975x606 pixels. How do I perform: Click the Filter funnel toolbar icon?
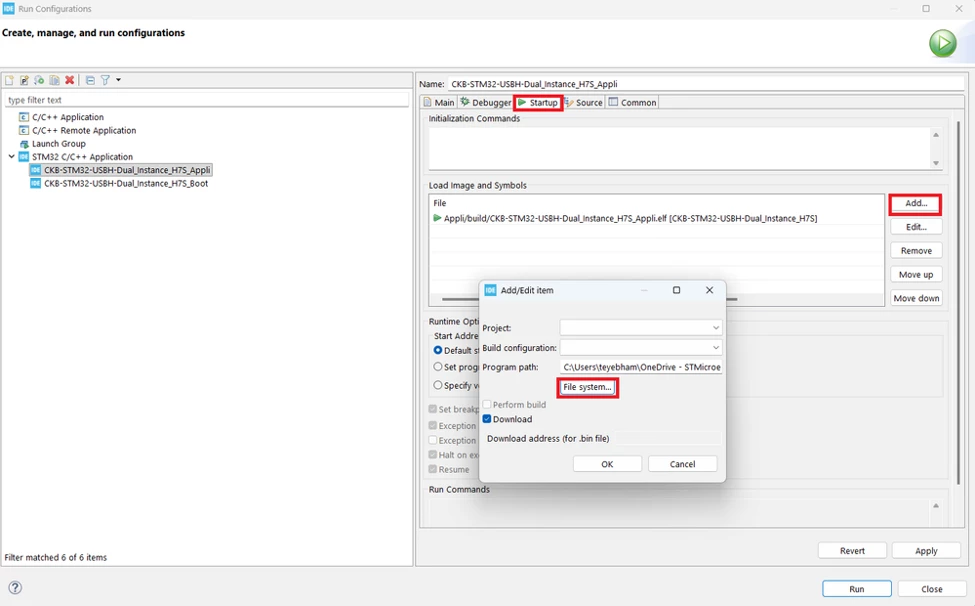(105, 80)
